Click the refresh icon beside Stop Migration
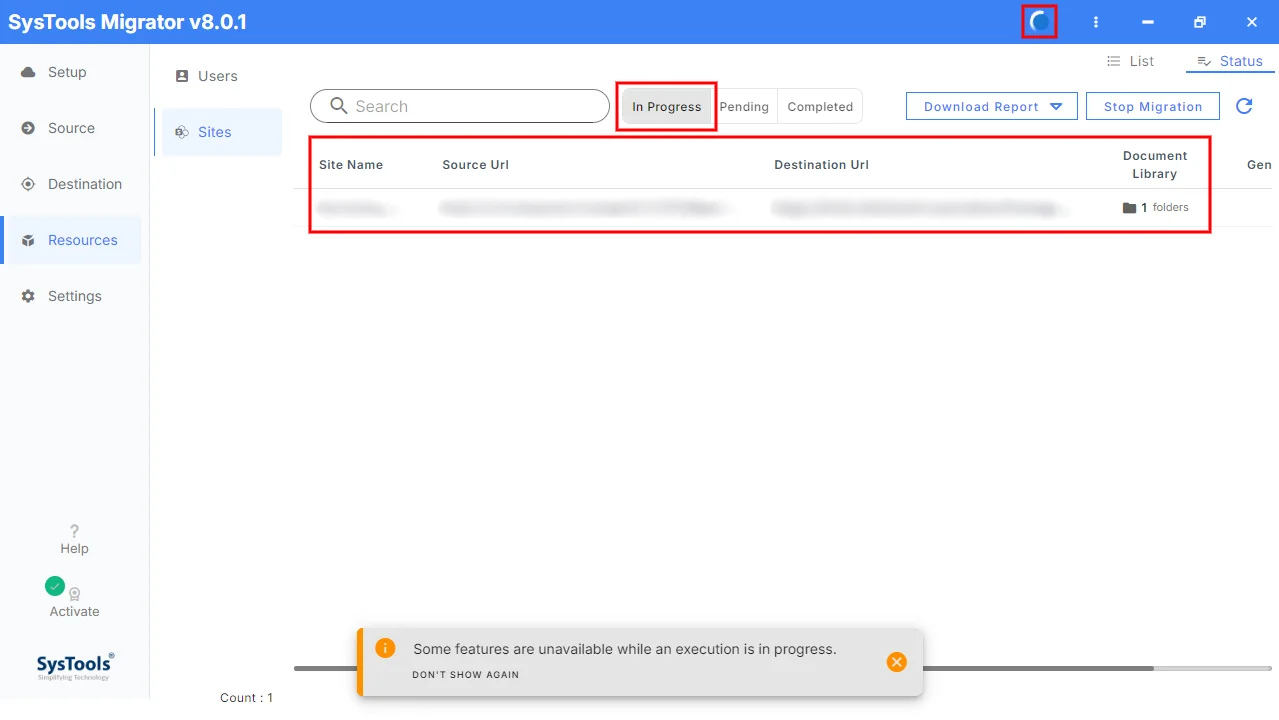 pyautogui.click(x=1244, y=106)
